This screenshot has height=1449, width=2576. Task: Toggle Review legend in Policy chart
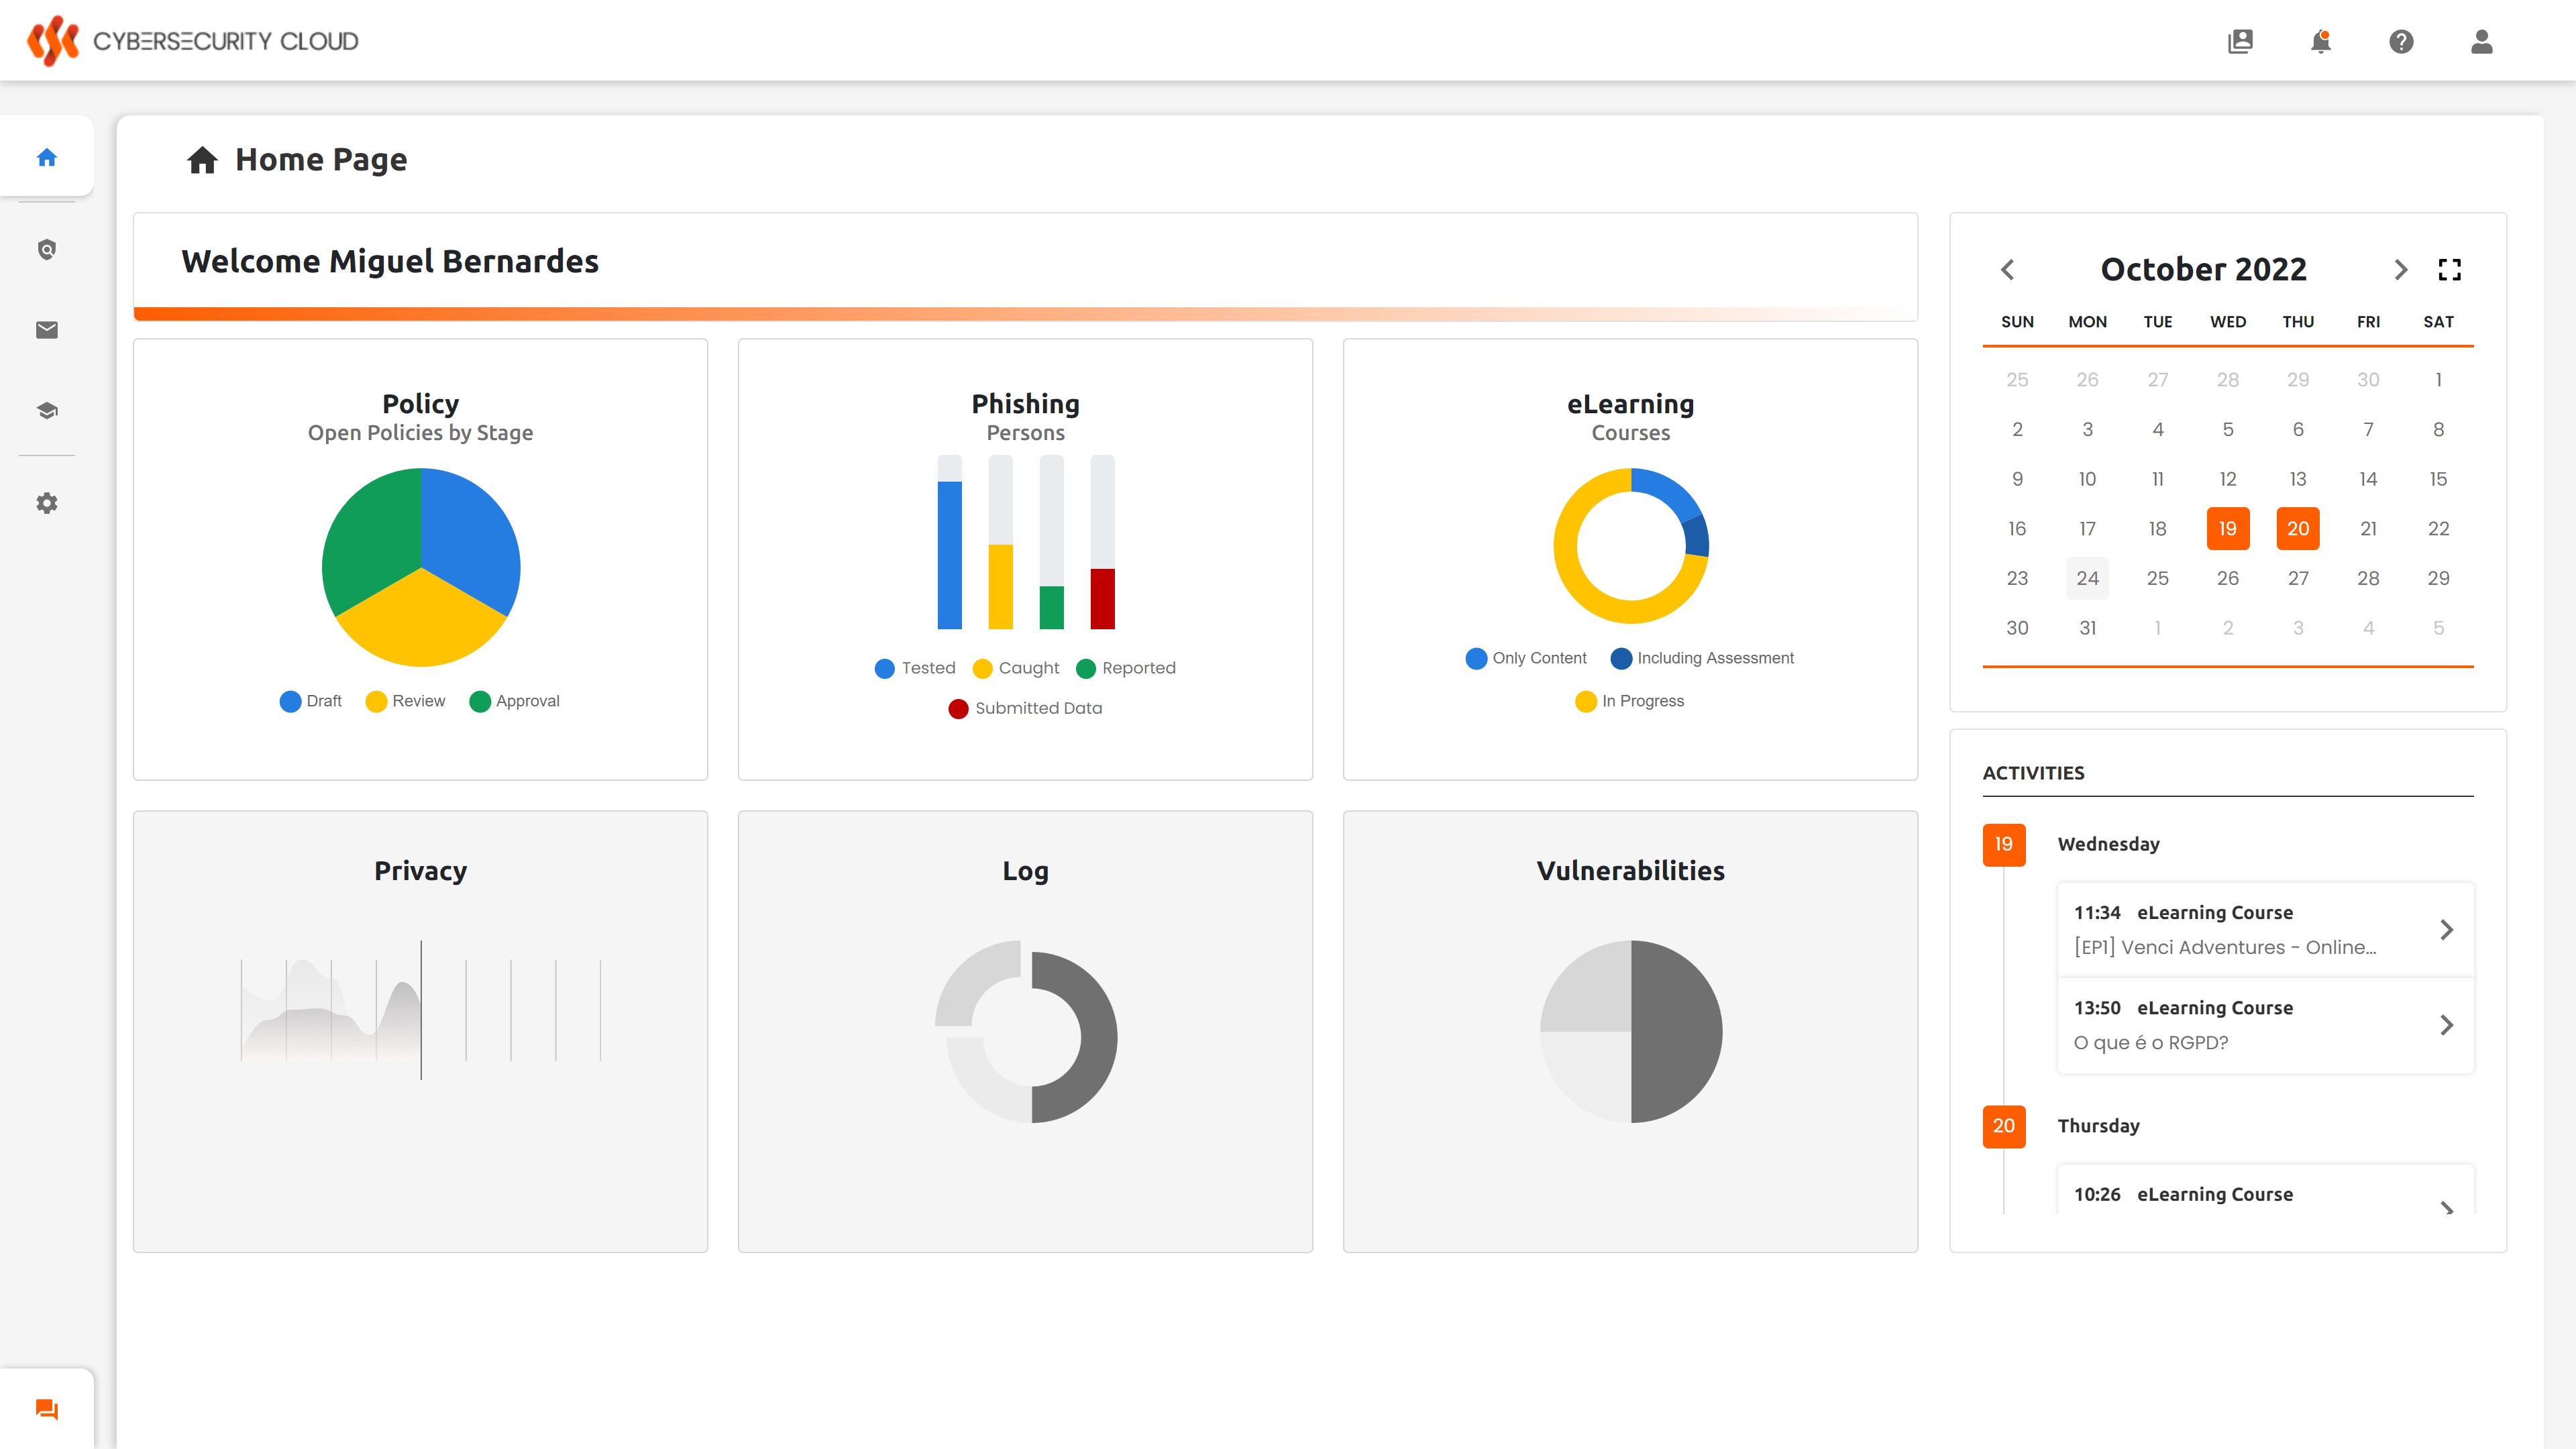point(405,701)
